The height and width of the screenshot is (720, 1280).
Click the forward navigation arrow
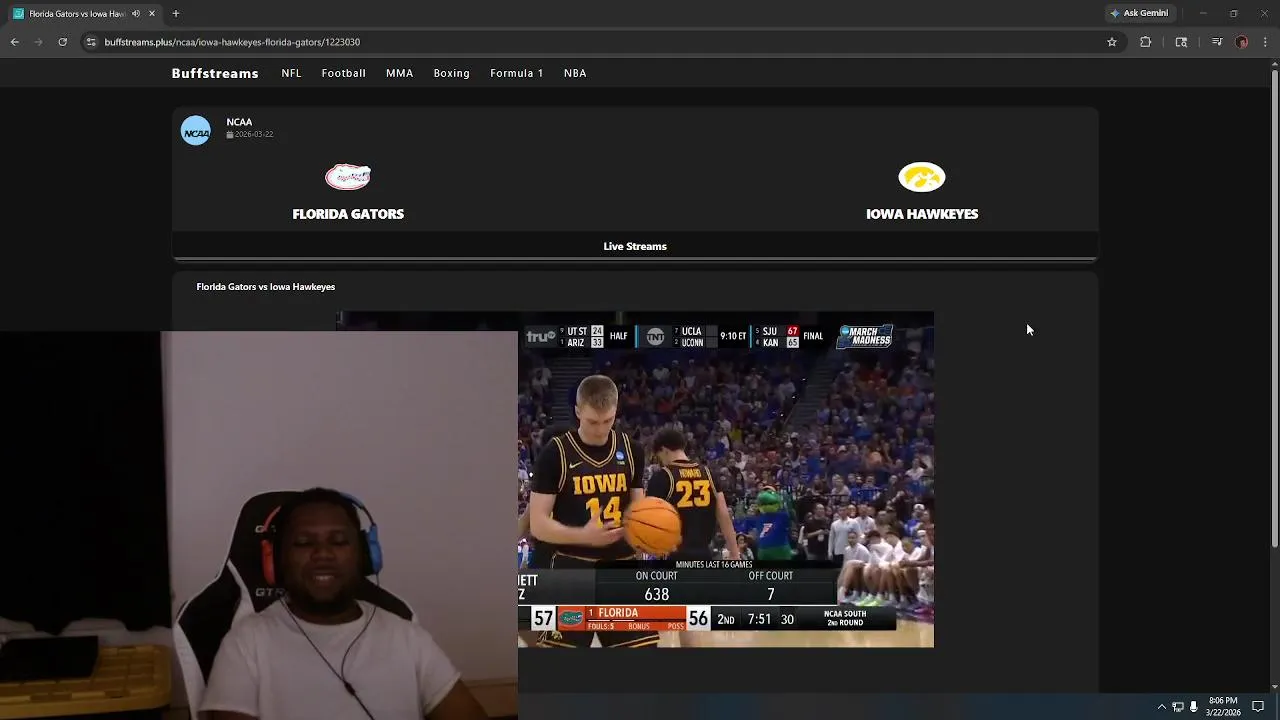pos(39,42)
